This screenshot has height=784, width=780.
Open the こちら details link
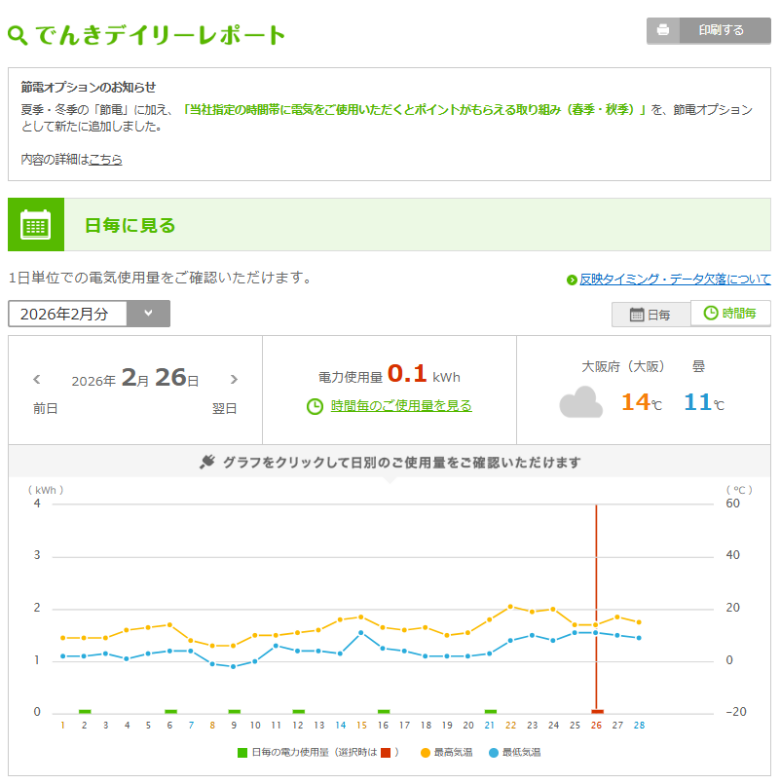pyautogui.click(x=106, y=160)
